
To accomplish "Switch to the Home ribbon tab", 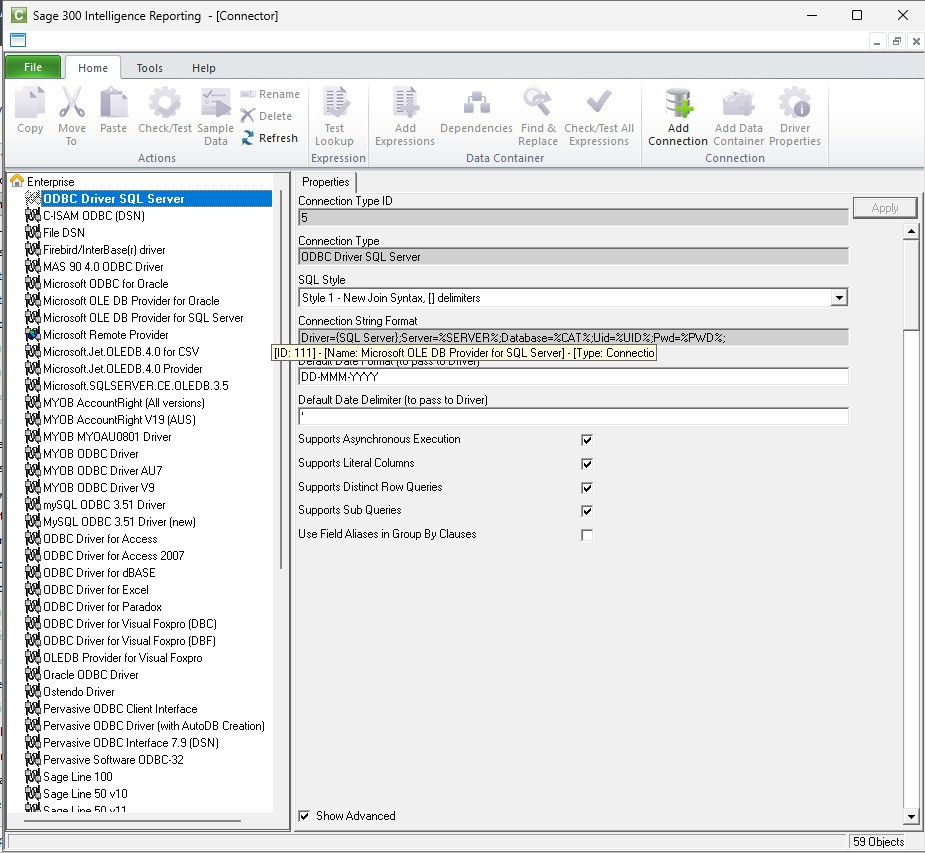I will [93, 68].
